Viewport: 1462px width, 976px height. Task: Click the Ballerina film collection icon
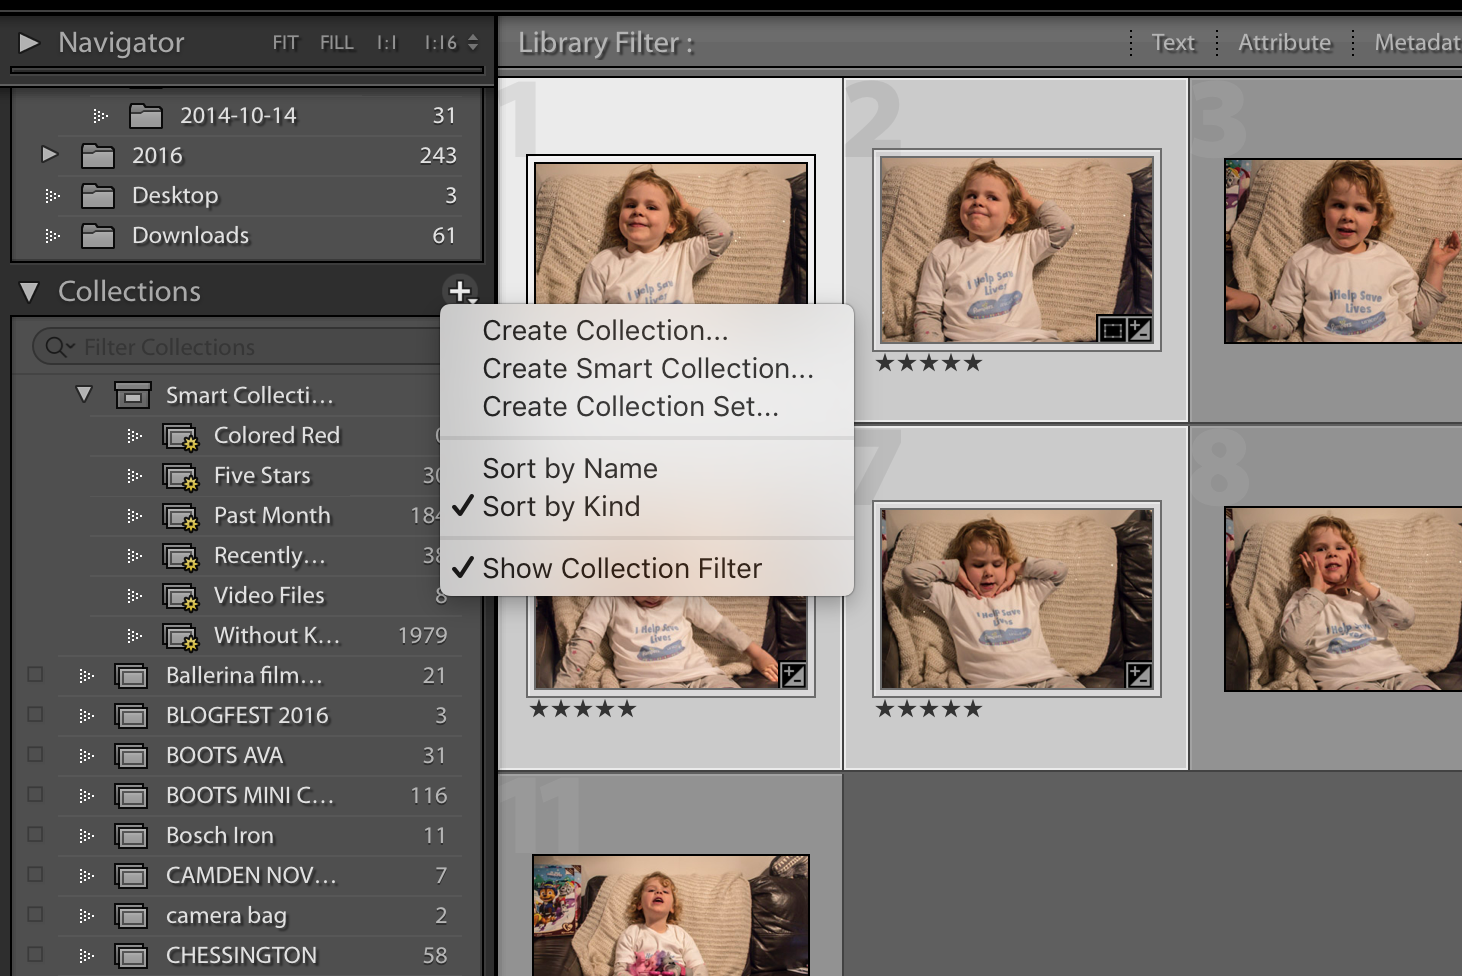point(131,677)
